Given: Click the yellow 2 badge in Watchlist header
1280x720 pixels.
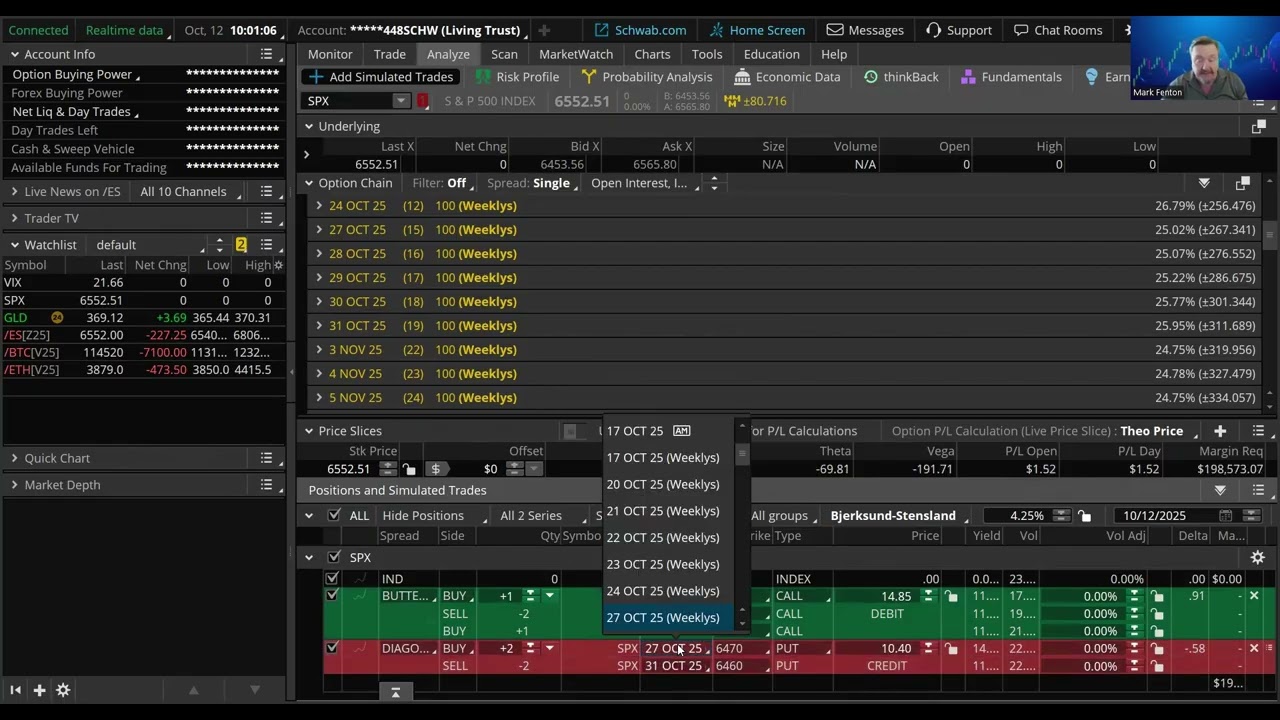Looking at the screenshot, I should [x=241, y=244].
